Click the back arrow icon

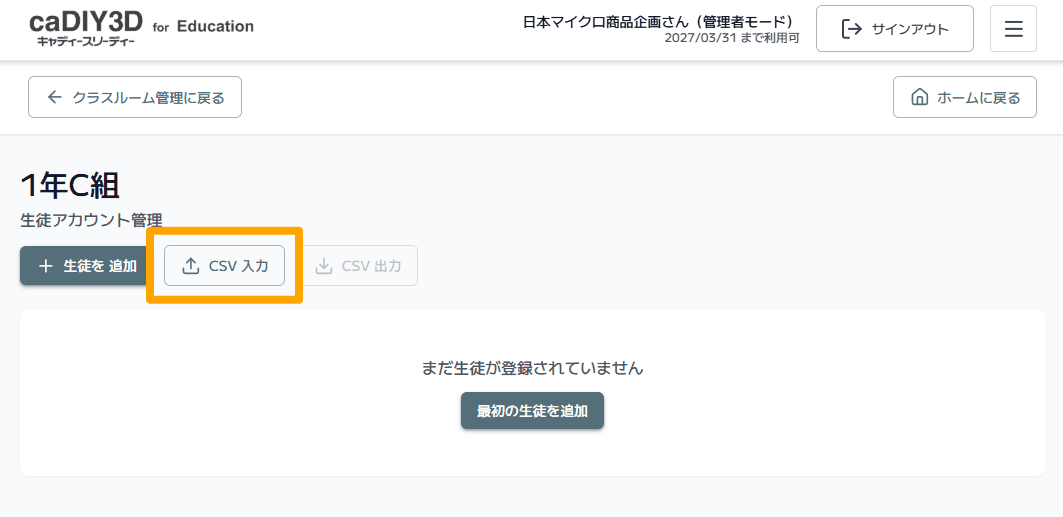tap(55, 97)
